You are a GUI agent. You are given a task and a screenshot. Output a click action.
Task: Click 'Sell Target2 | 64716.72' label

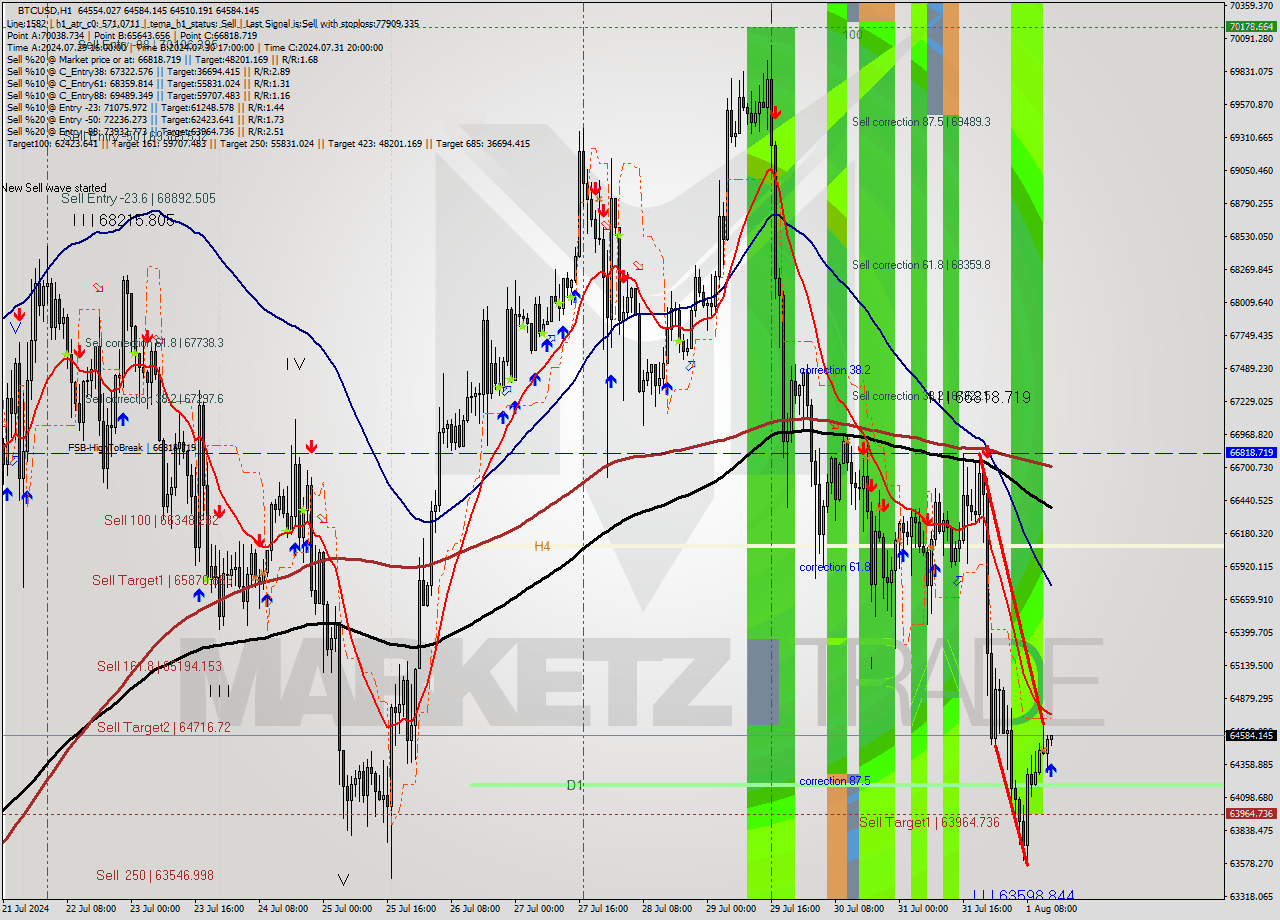164,727
